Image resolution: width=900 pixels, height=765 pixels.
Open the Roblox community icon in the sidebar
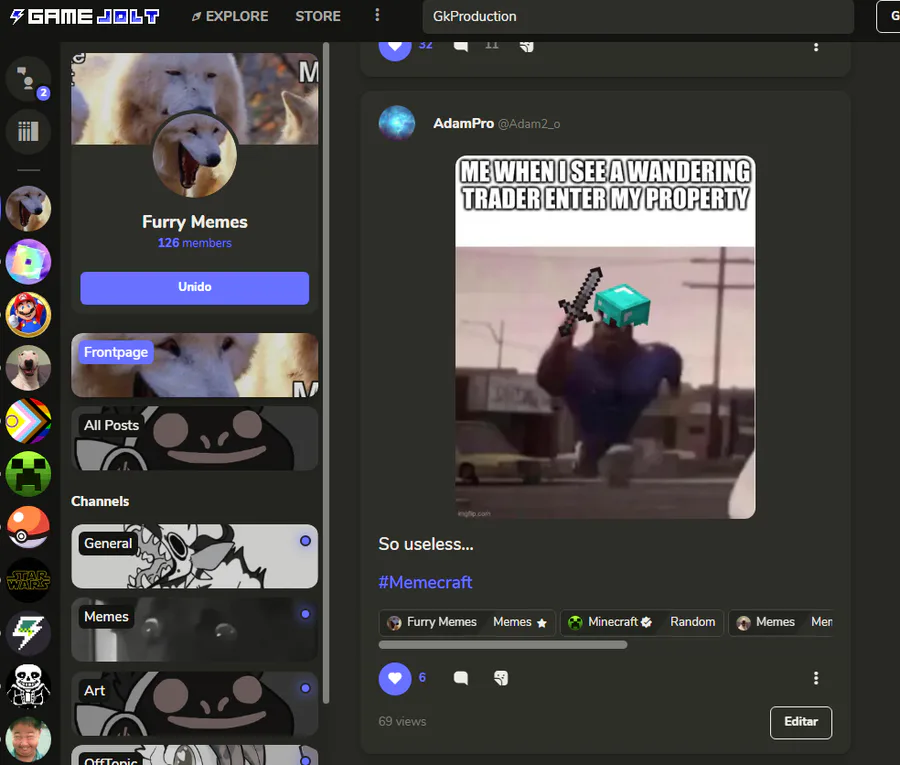[28, 262]
